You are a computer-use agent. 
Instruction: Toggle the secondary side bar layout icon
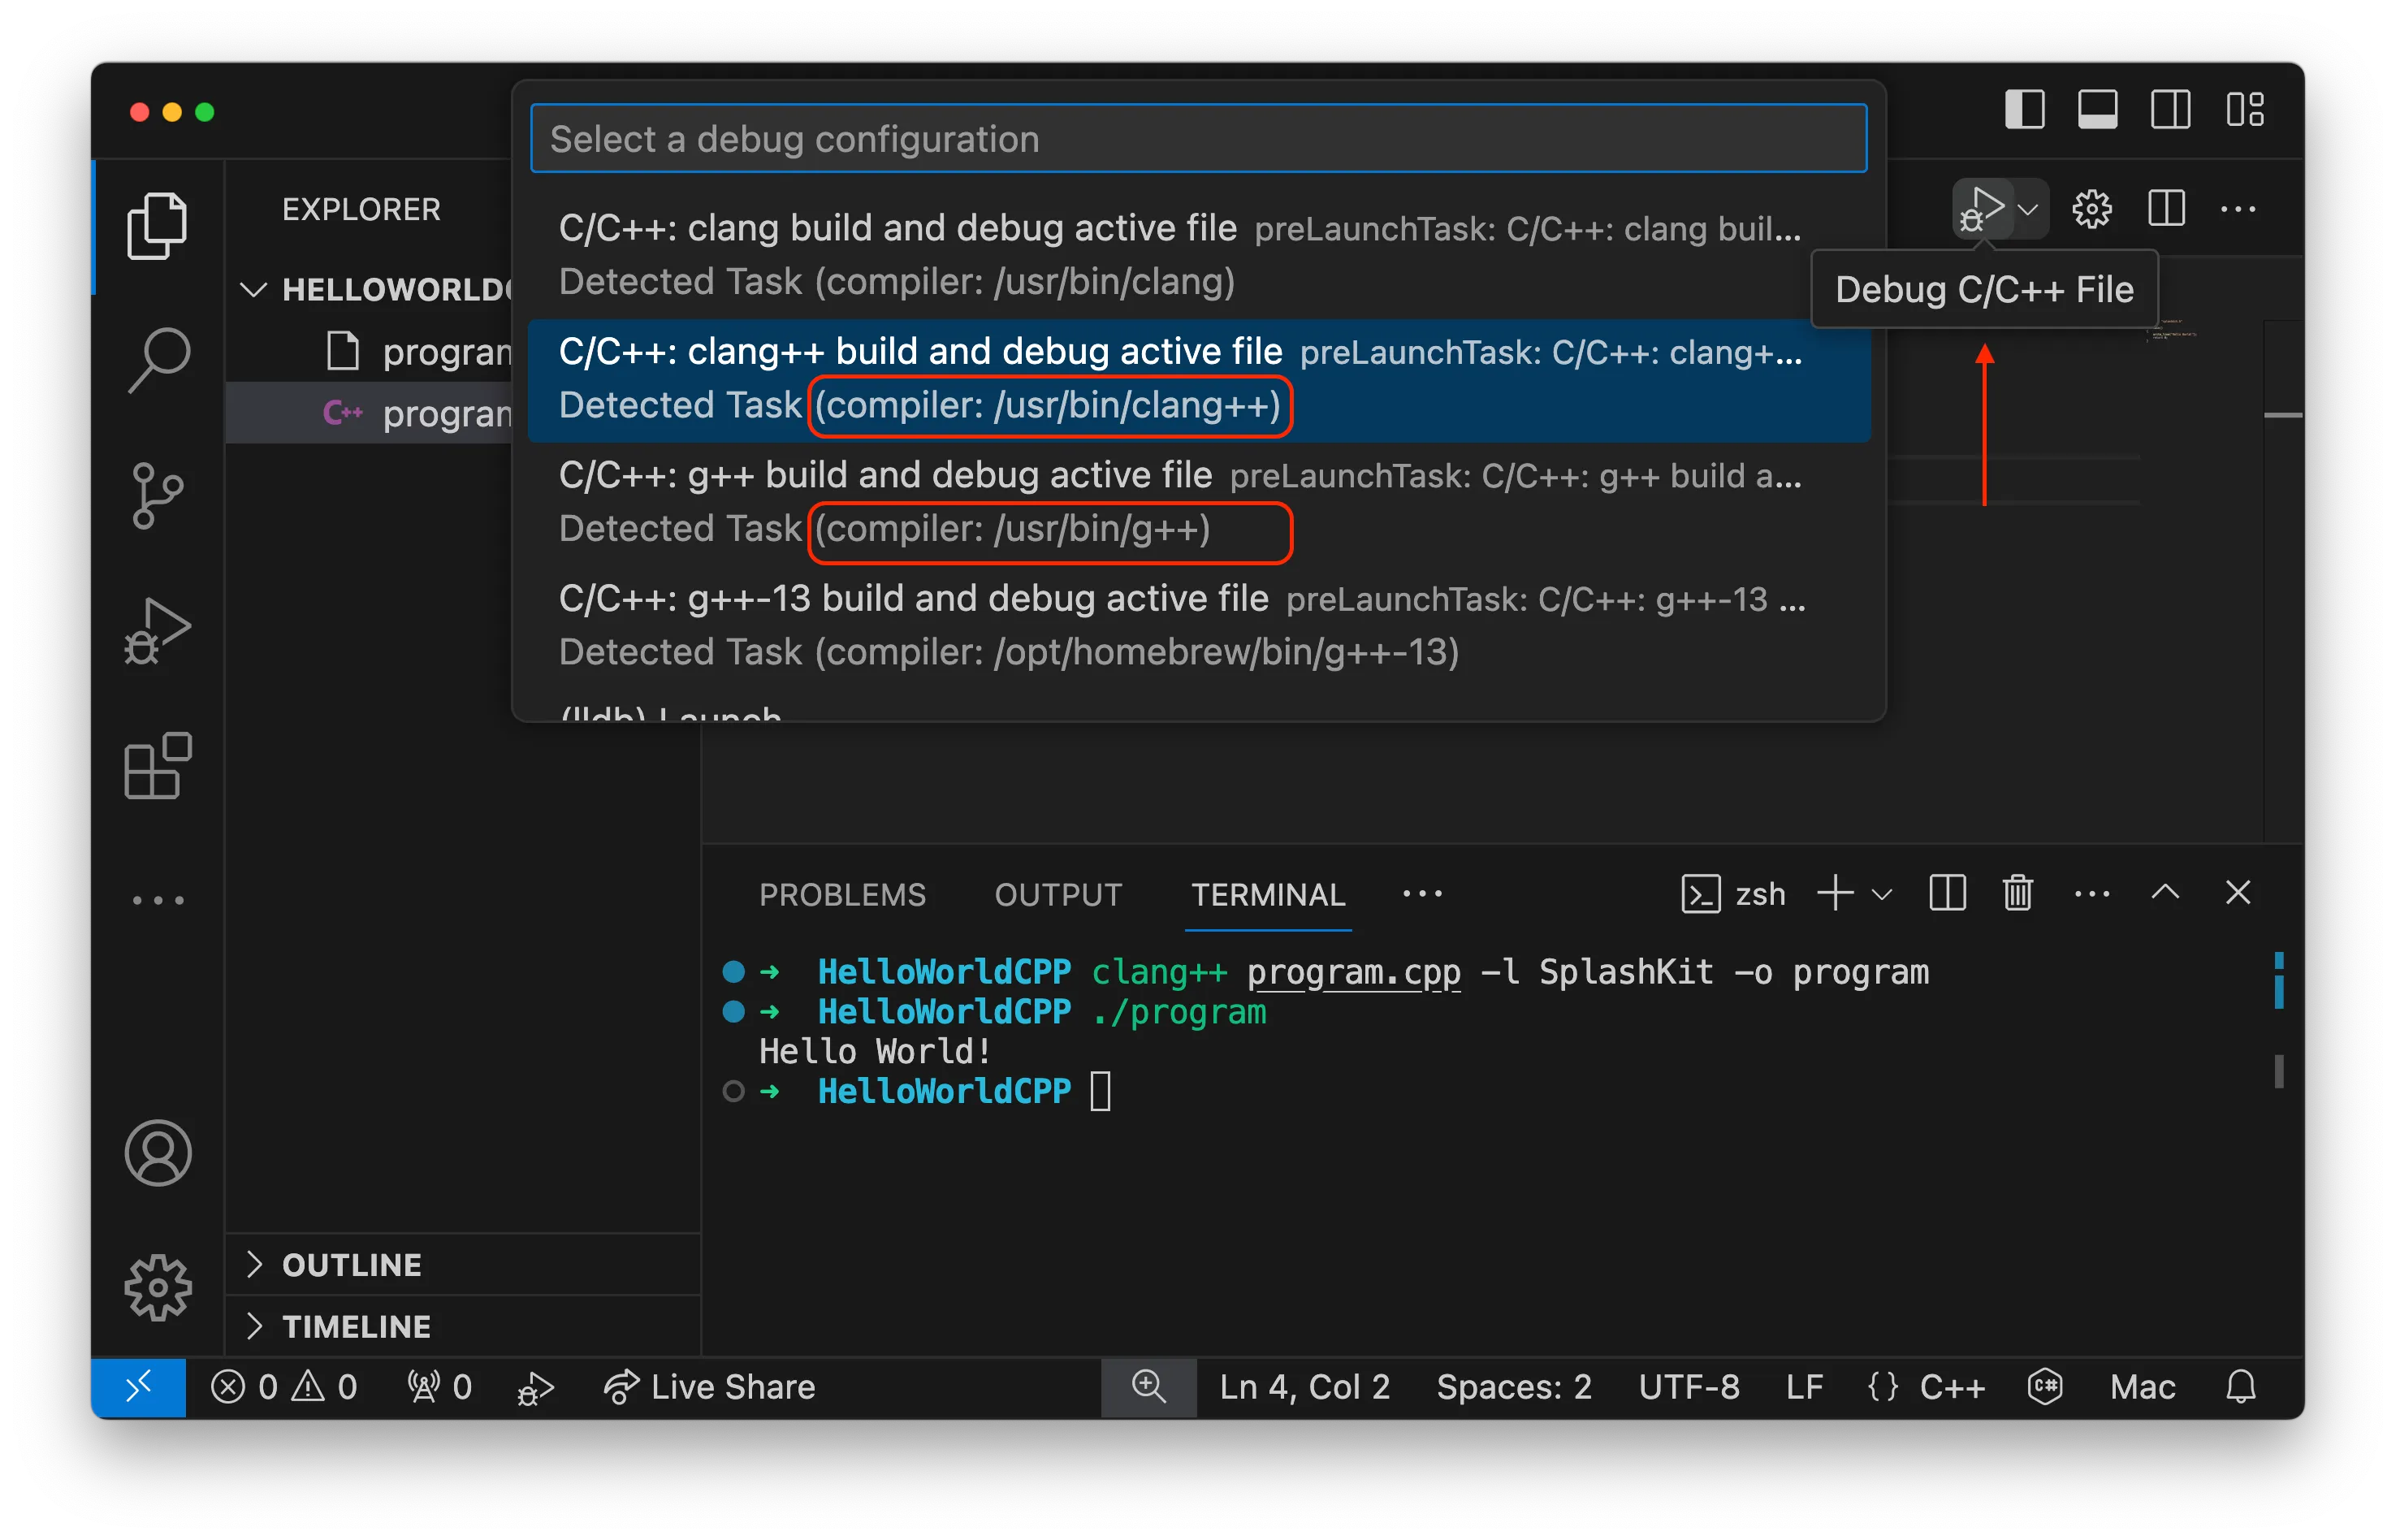(2170, 109)
